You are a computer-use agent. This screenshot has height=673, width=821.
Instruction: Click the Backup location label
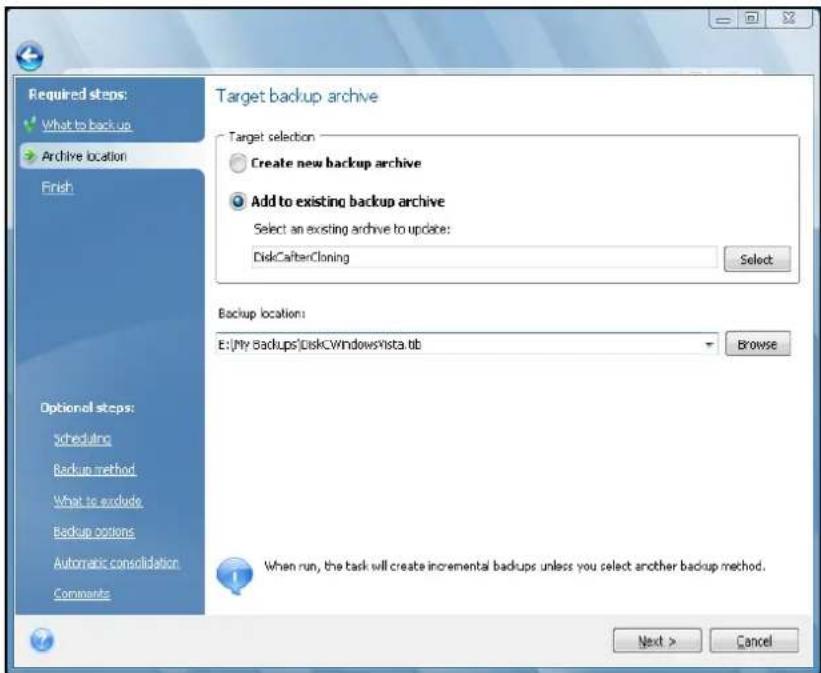261,314
